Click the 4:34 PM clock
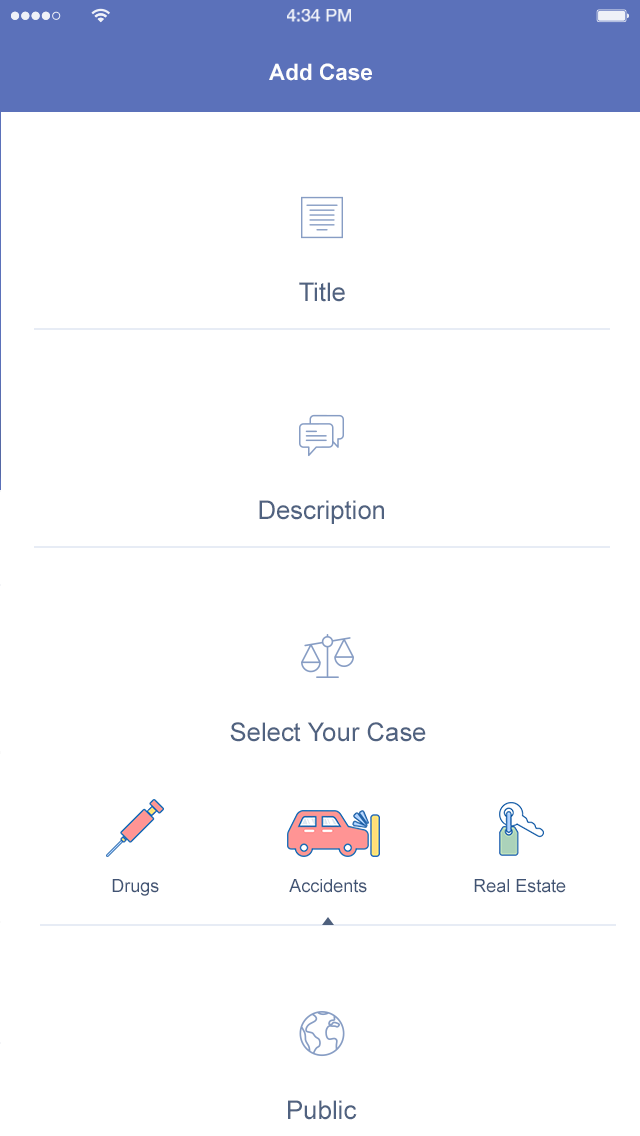This screenshot has height=1136, width=640. coord(319,15)
